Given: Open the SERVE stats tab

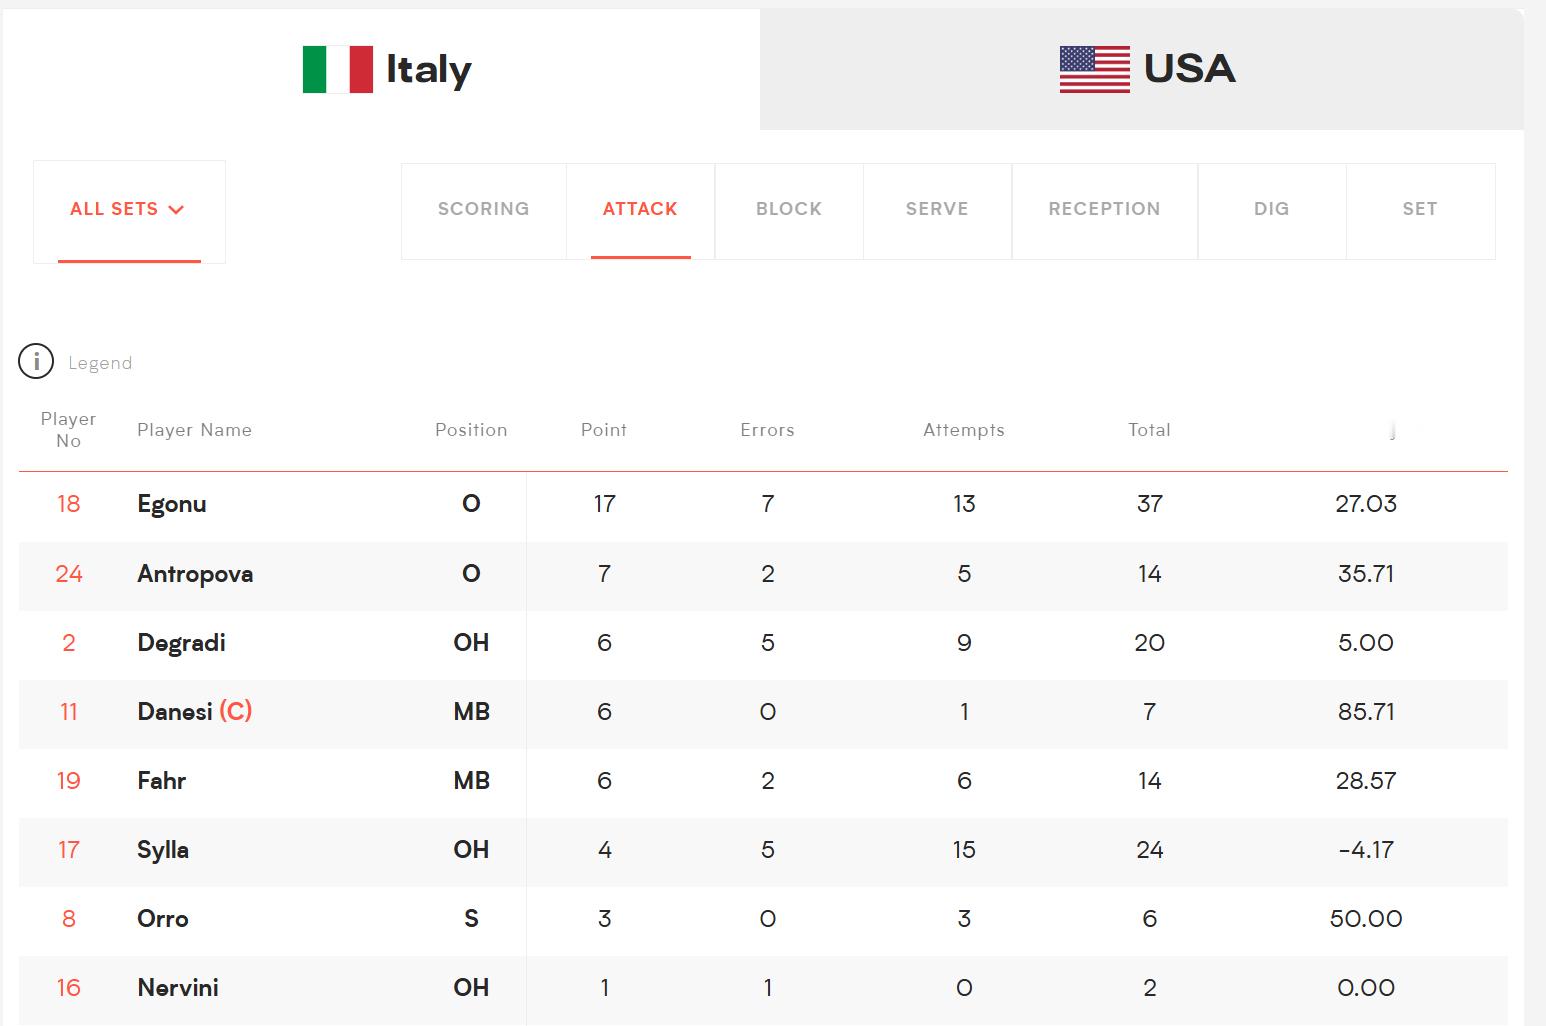Looking at the screenshot, I should click(x=937, y=210).
